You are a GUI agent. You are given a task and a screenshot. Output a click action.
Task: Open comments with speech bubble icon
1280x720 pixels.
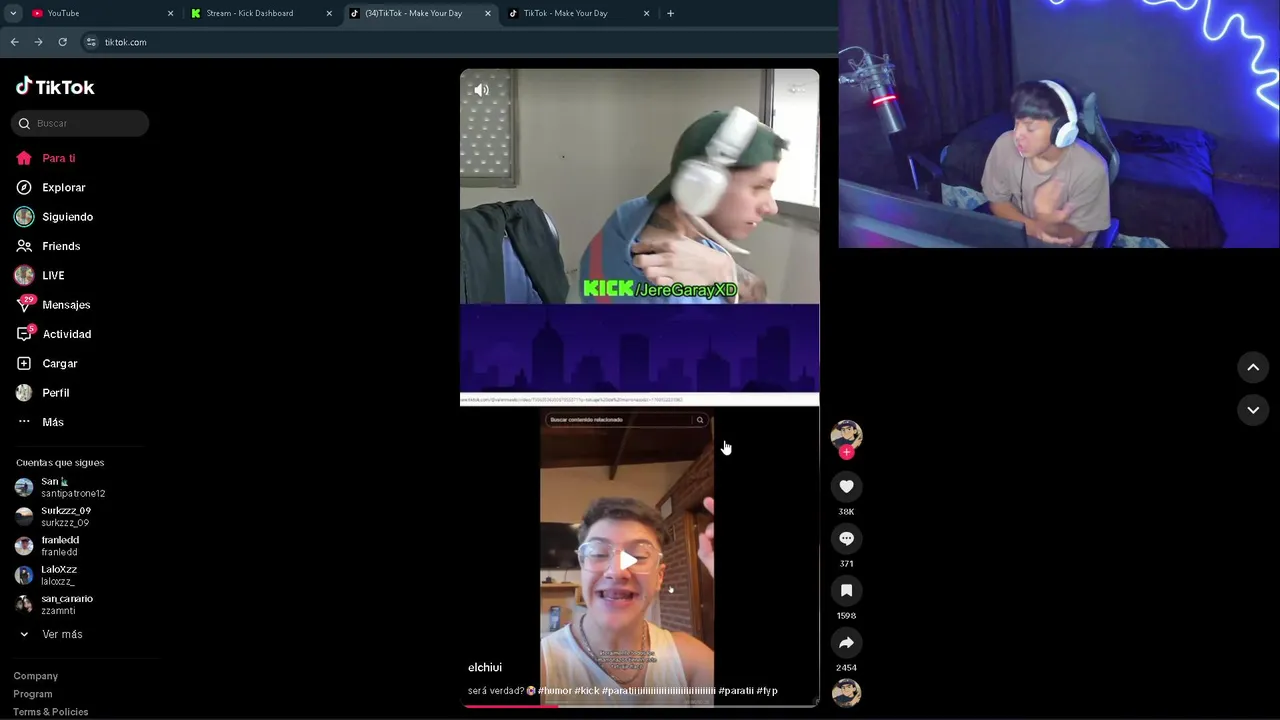coord(846,538)
